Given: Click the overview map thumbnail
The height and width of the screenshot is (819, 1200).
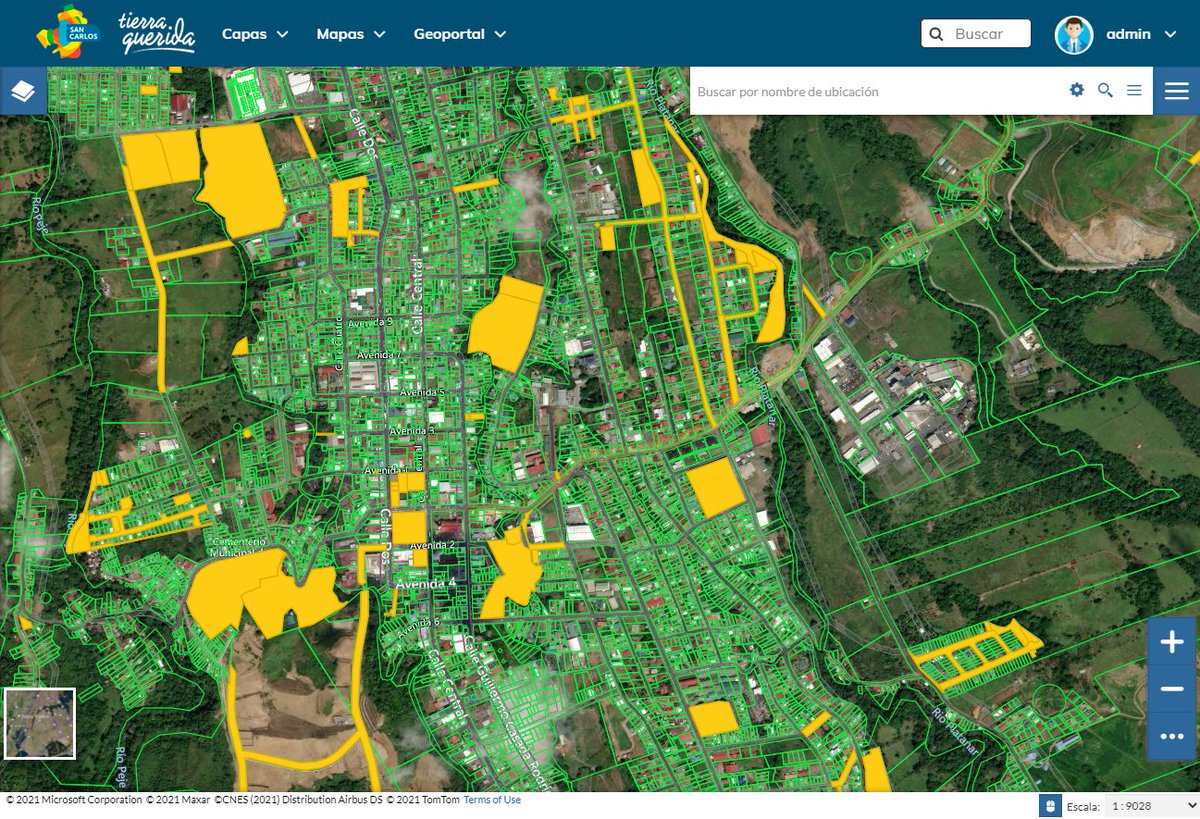Looking at the screenshot, I should coord(40,723).
